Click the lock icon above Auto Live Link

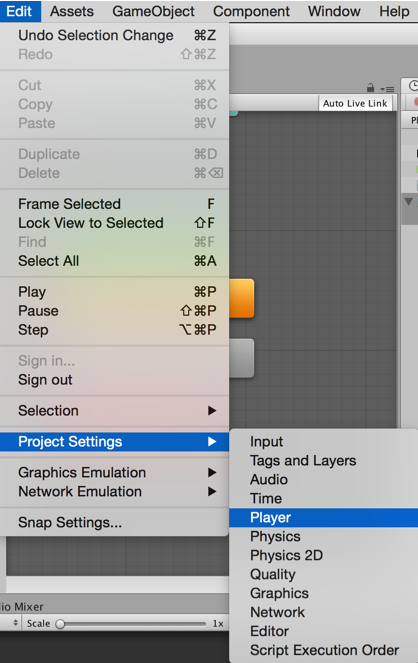tap(370, 88)
